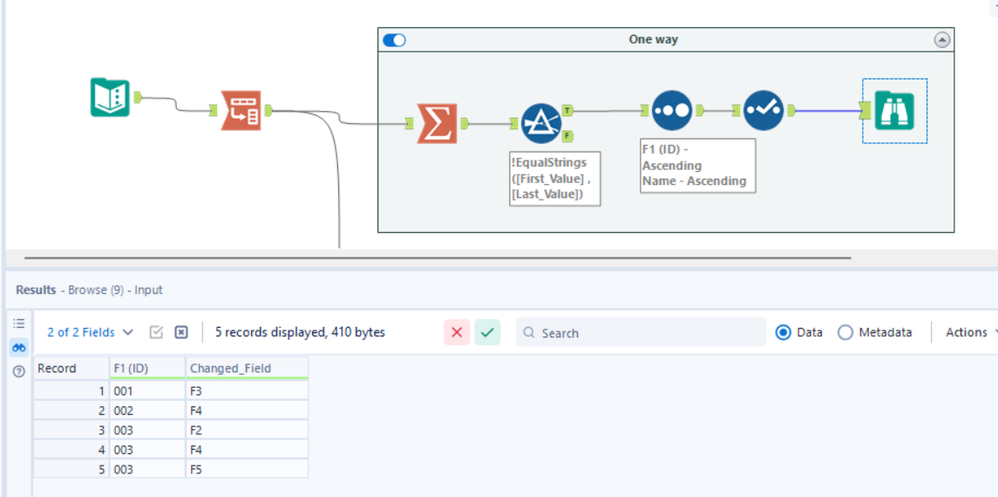Click Changed_Field cell F5 in record 5

pyautogui.click(x=247, y=469)
